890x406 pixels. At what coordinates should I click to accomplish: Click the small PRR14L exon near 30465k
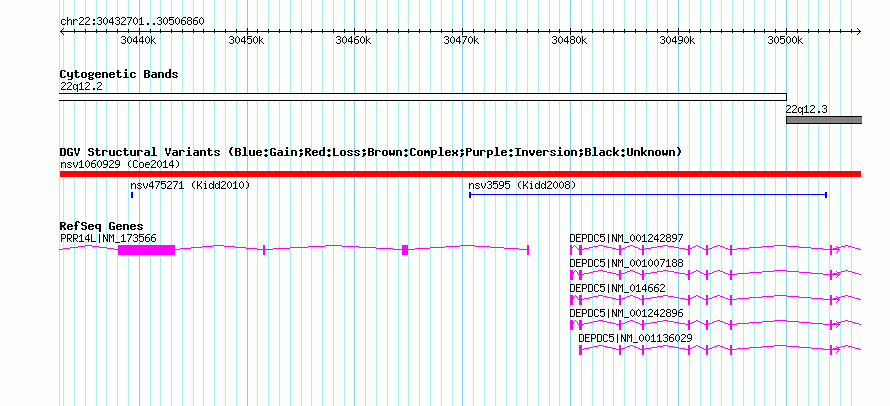[405, 250]
